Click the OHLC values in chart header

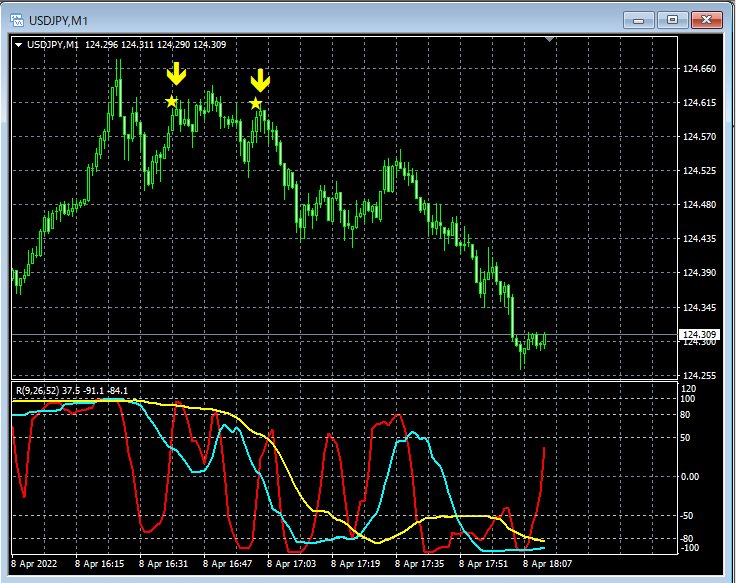tap(156, 45)
